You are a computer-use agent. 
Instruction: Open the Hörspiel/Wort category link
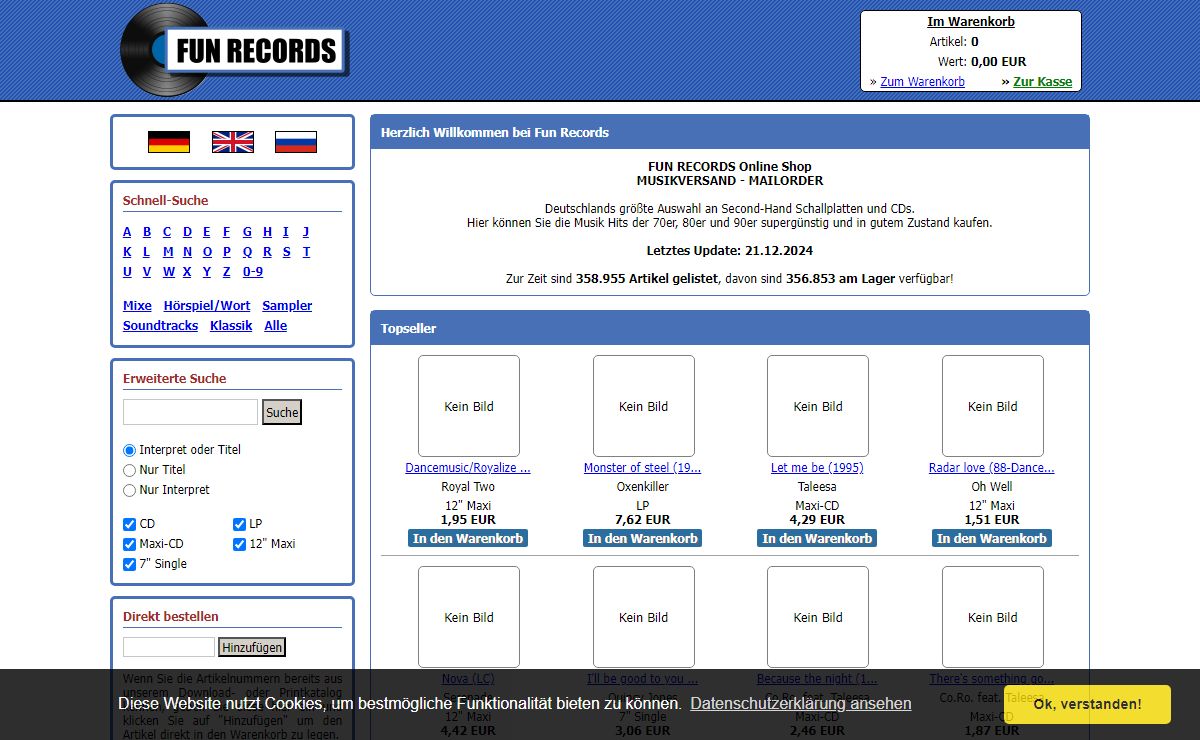click(207, 306)
